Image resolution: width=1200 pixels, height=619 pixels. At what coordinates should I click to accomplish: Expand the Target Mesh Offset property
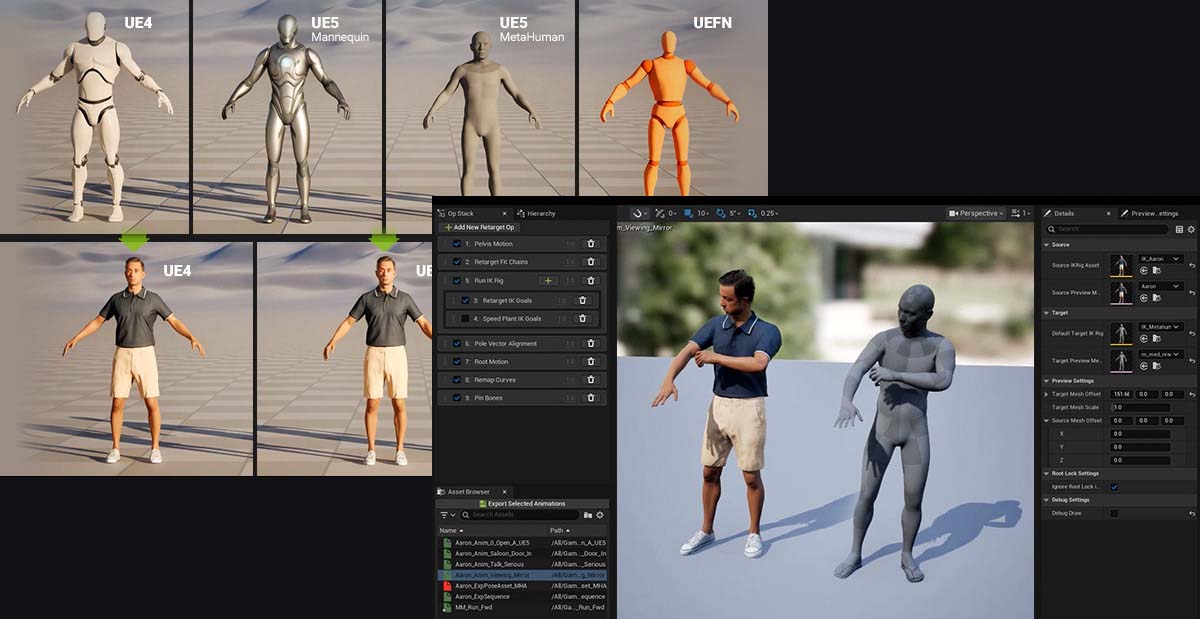point(1047,394)
